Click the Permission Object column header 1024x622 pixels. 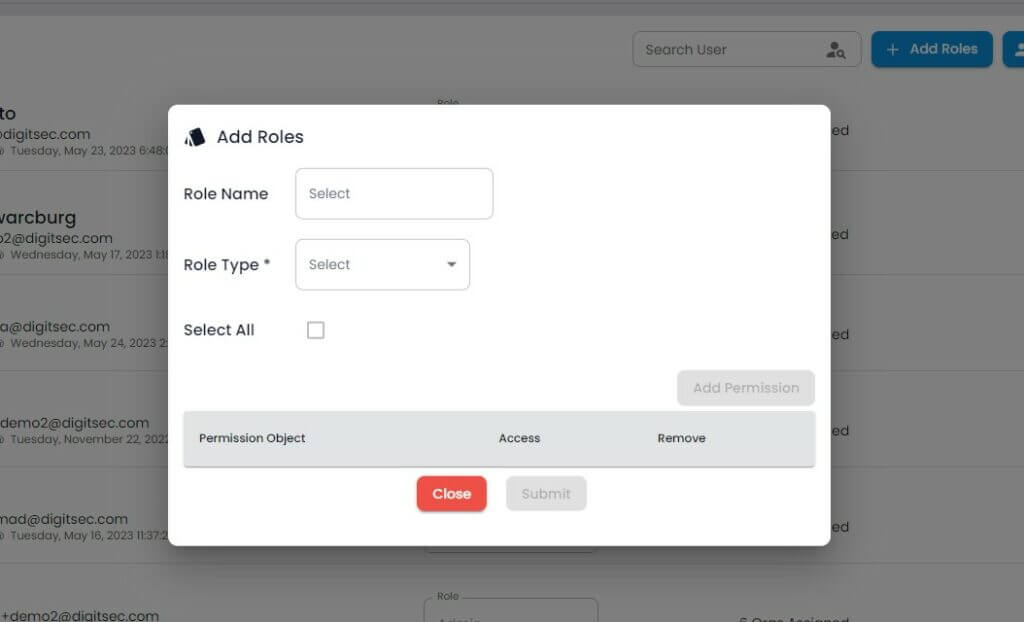(x=252, y=438)
